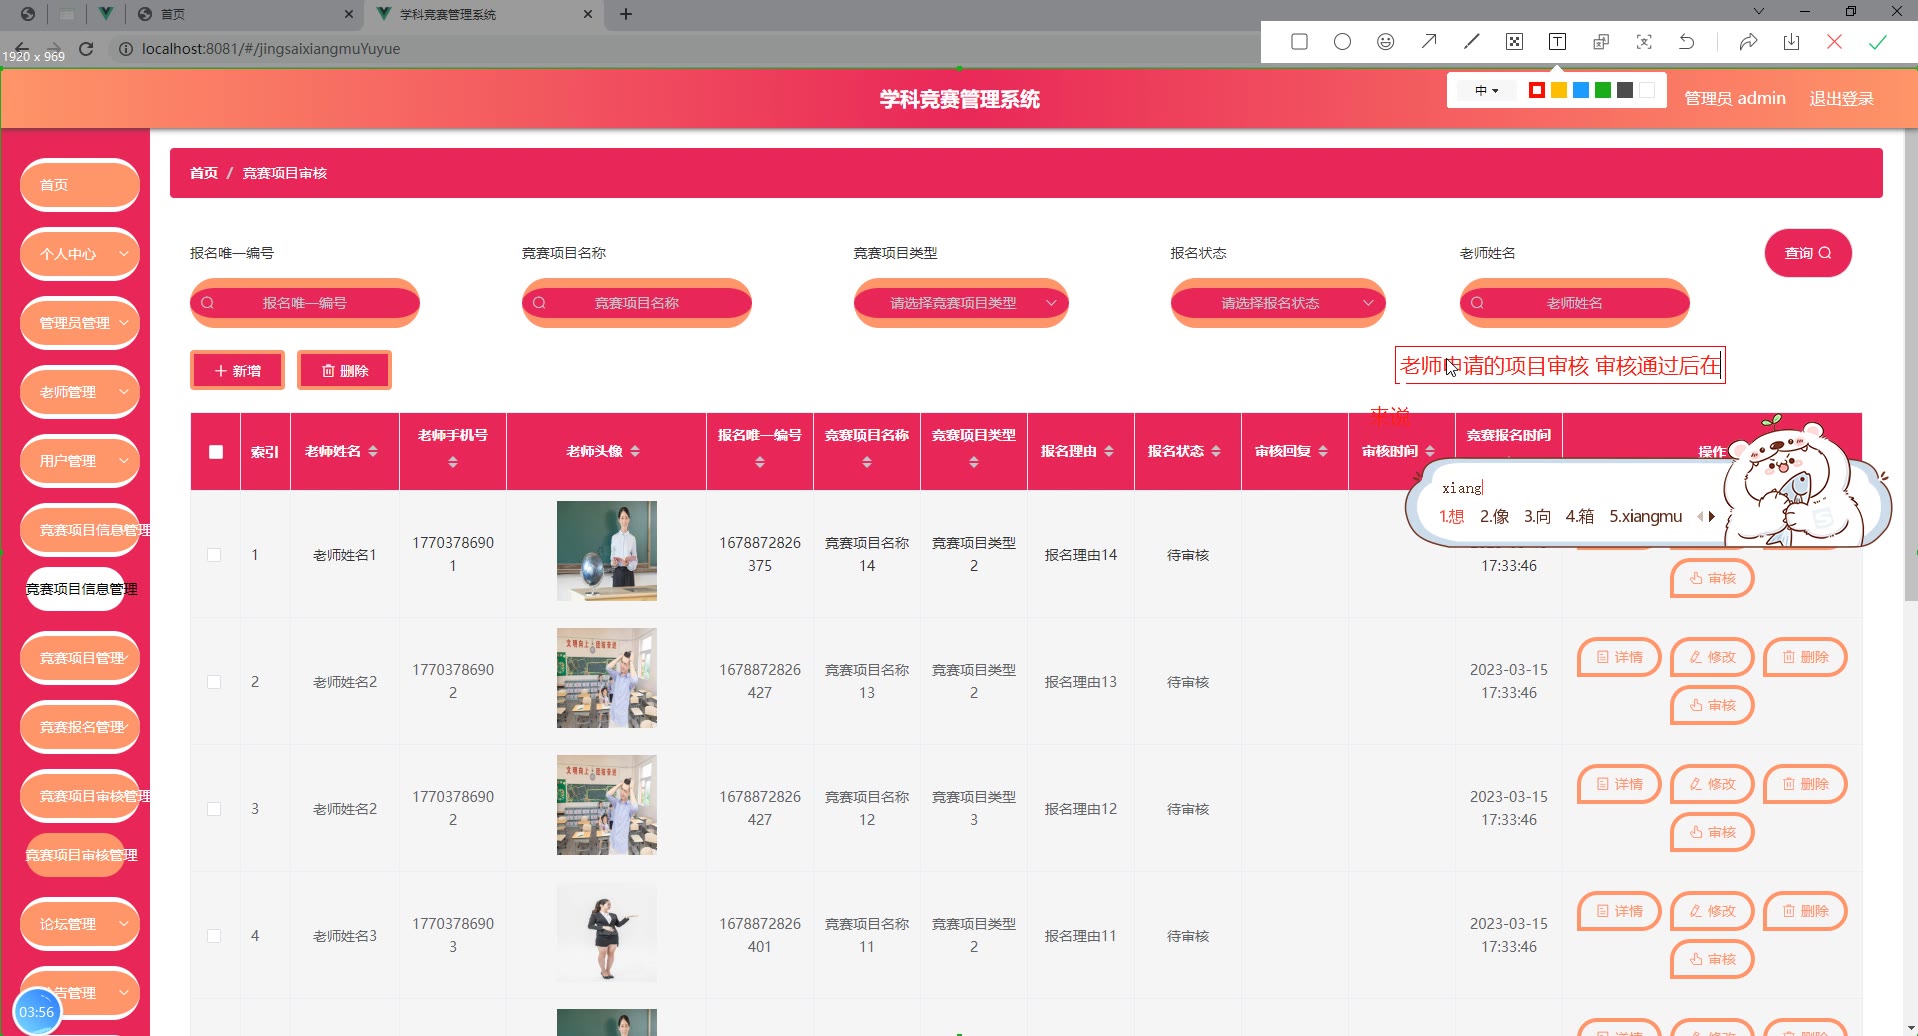Click 退出登录 logout link
This screenshot has height=1036, width=1918.
pos(1841,98)
